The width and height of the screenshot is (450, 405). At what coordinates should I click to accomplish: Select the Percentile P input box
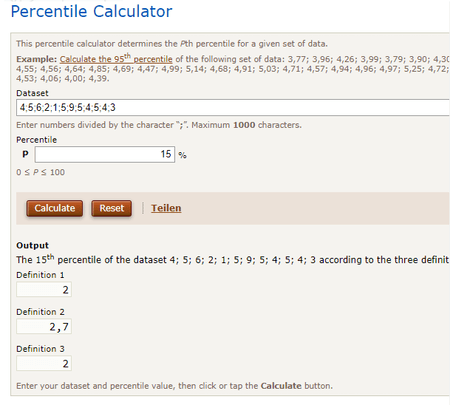105,154
